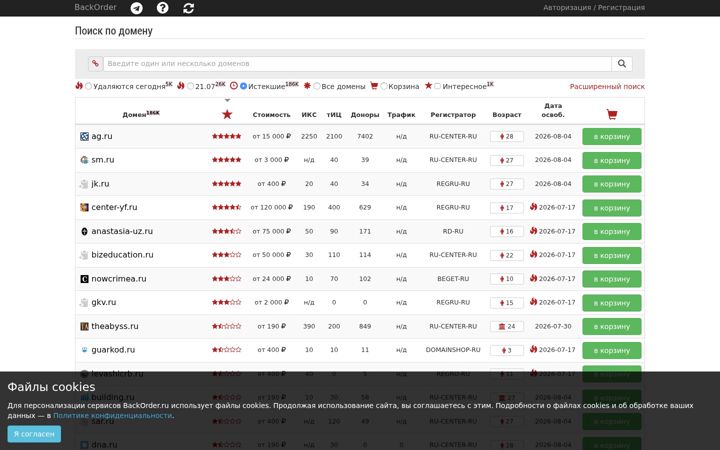The image size is (720, 450).
Task: Click the link icon beside the domain input
Action: tap(96, 64)
